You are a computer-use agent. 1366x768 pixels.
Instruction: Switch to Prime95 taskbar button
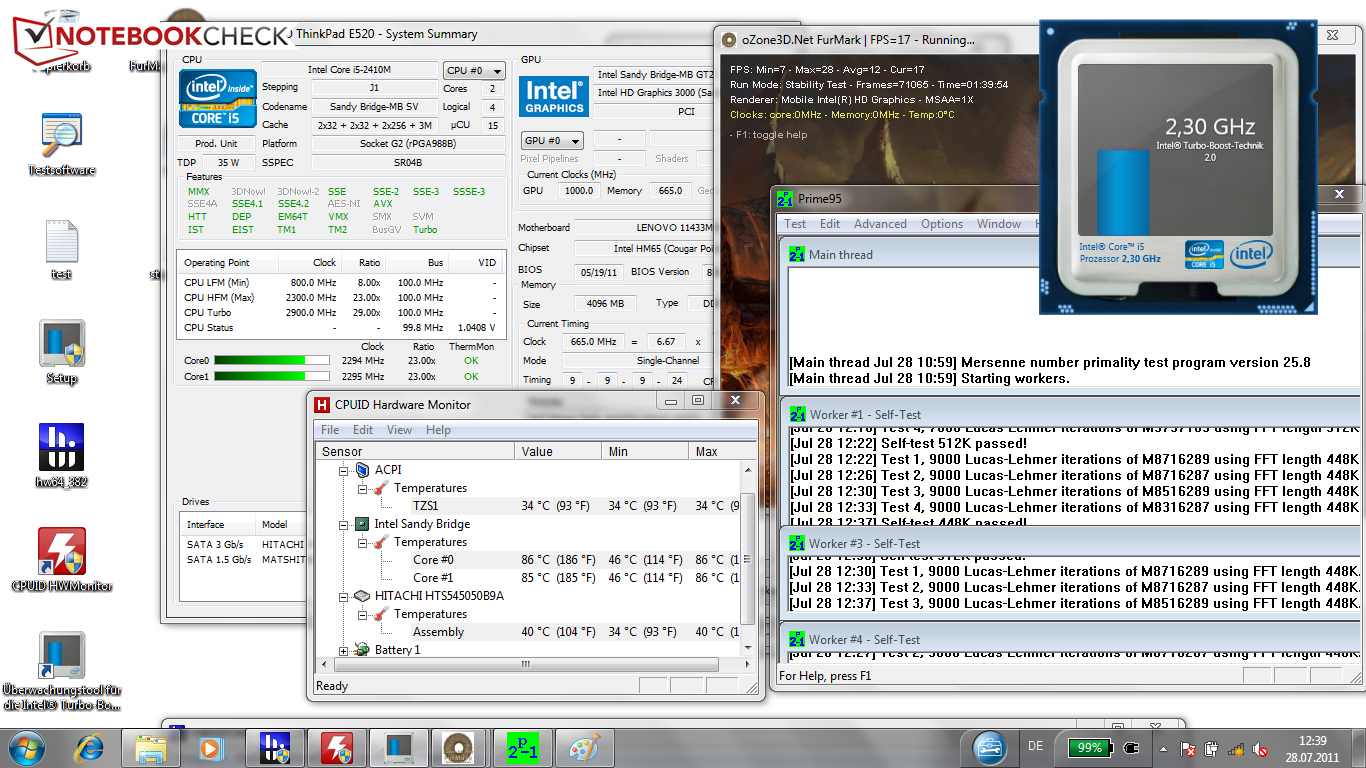click(521, 747)
